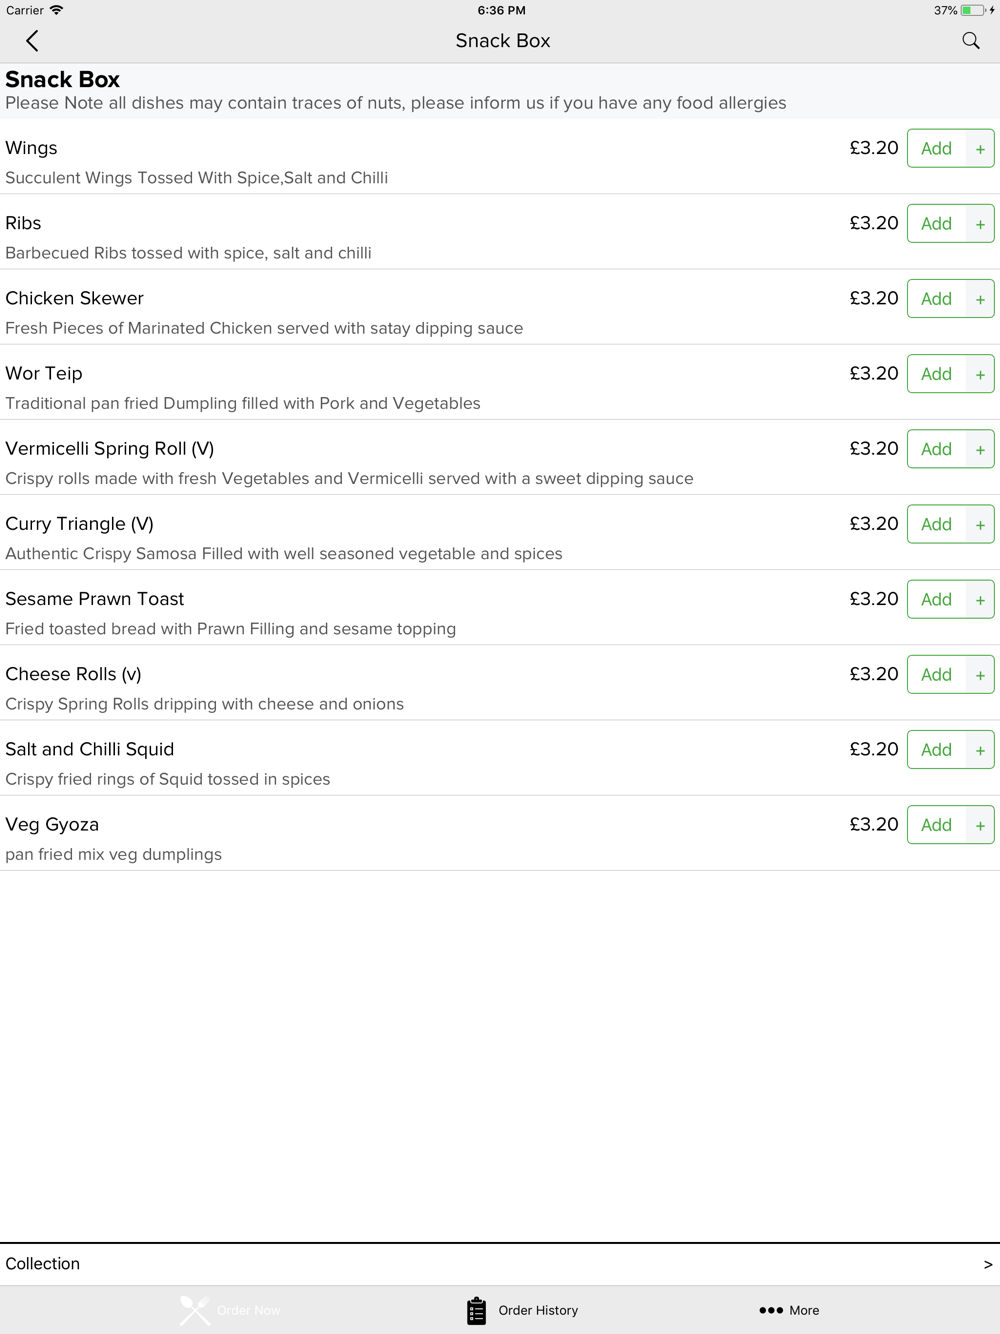The width and height of the screenshot is (1000, 1334).
Task: Click plus icon next to Wor Teip
Action: 980,374
